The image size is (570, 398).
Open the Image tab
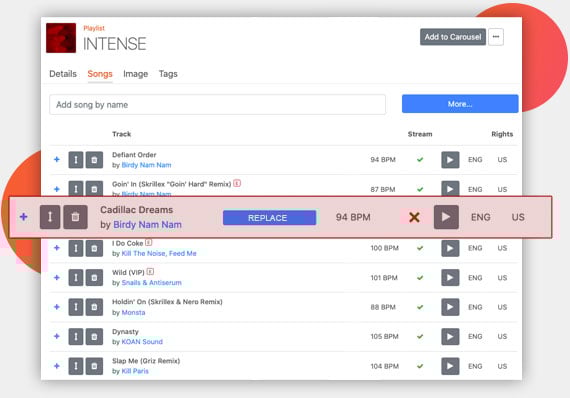click(x=135, y=74)
